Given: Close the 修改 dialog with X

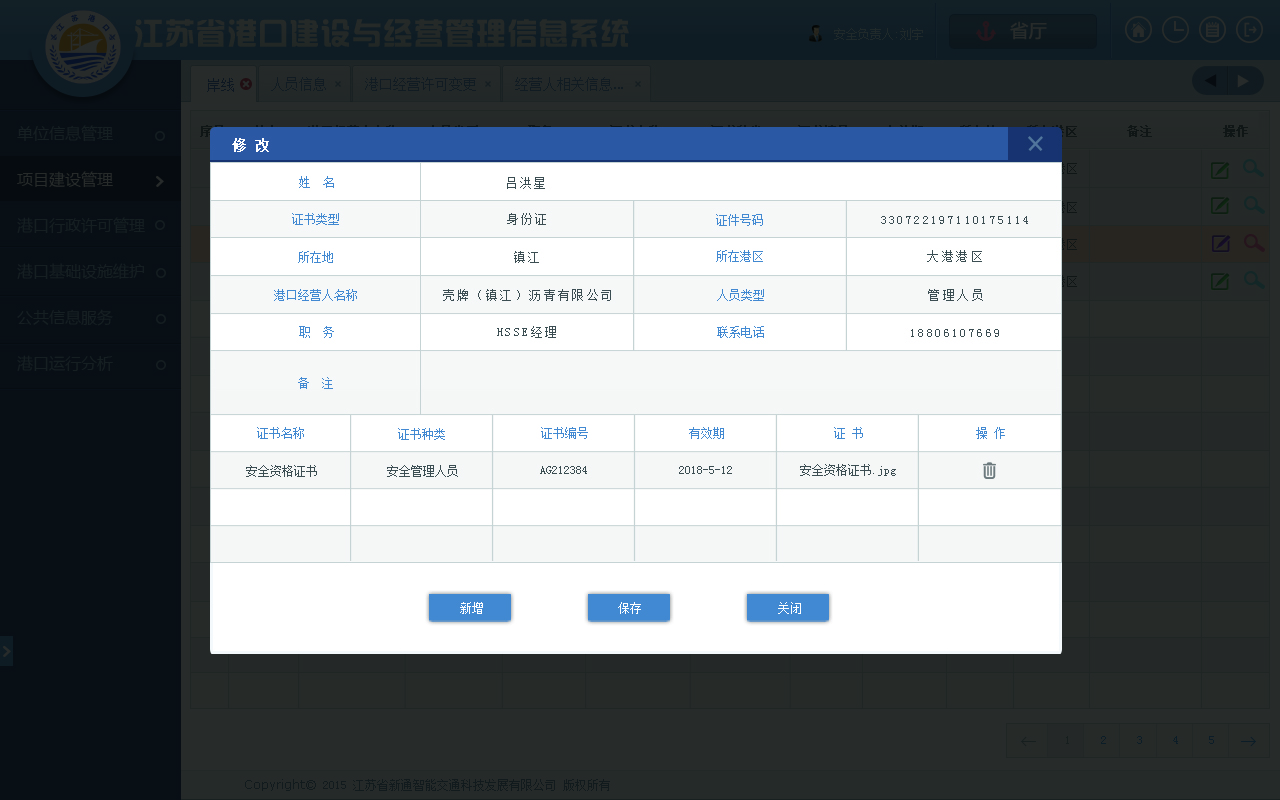Looking at the screenshot, I should pyautogui.click(x=1035, y=144).
